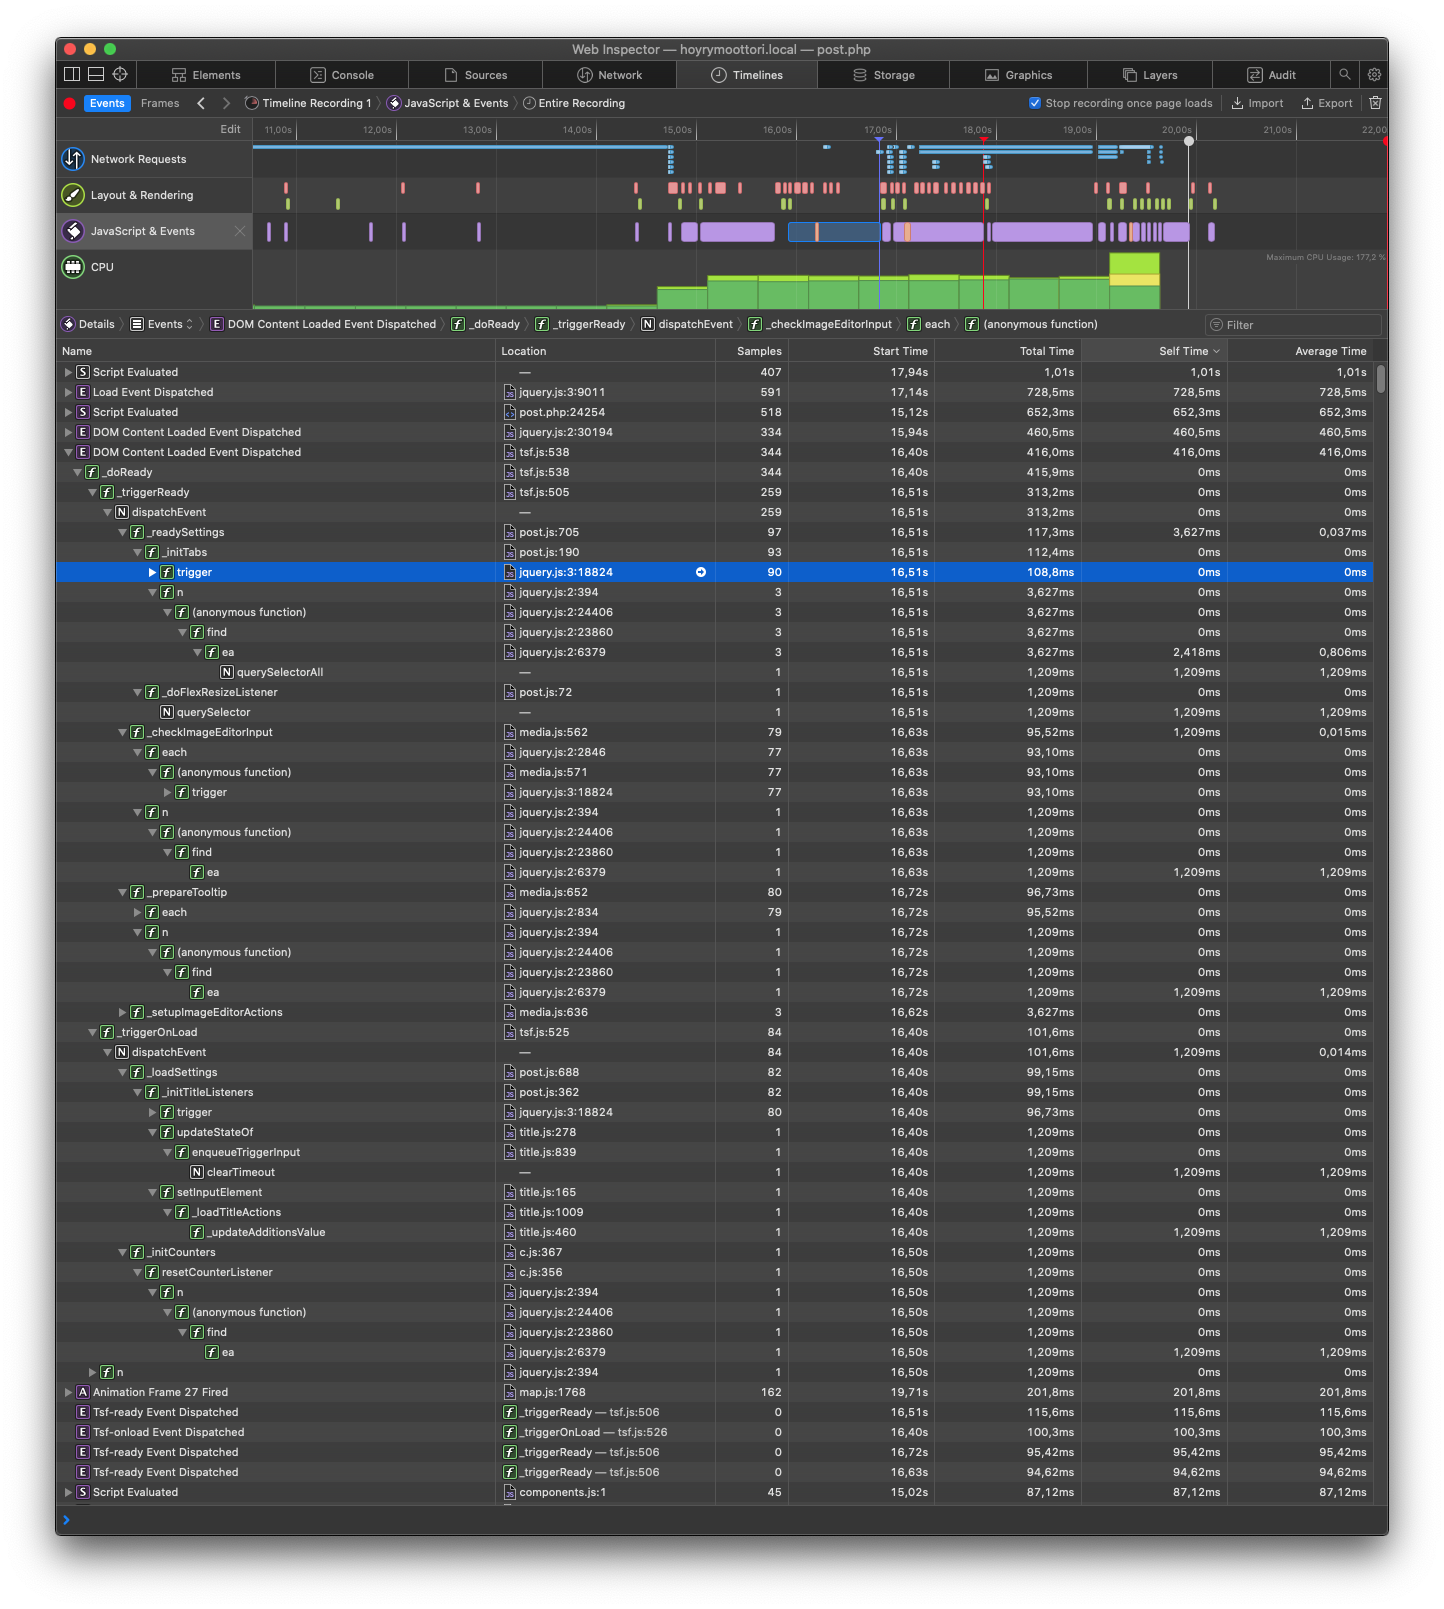Expand the selected trigger row

click(x=152, y=572)
